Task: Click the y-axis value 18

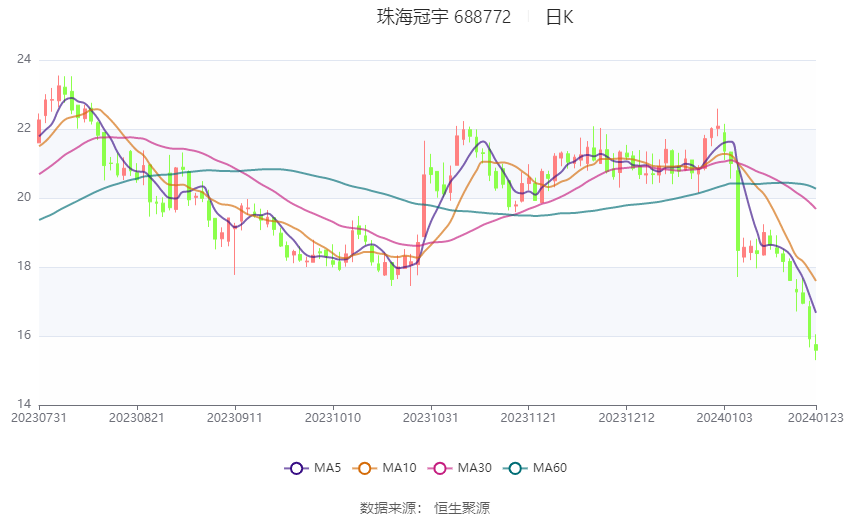Action: [x=24, y=266]
